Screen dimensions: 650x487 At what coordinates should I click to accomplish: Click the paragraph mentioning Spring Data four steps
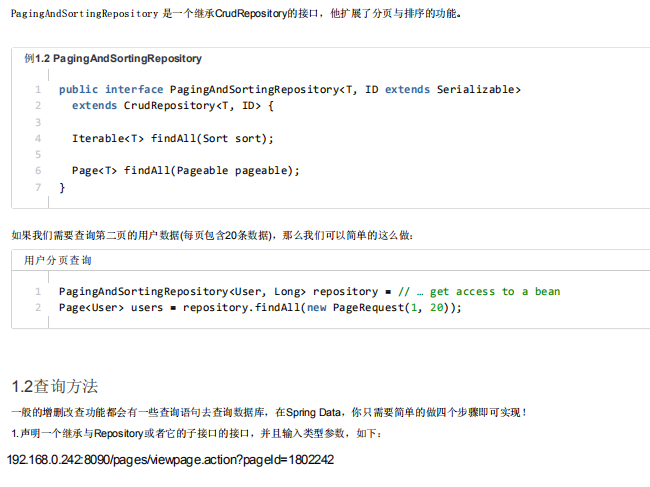(x=268, y=412)
